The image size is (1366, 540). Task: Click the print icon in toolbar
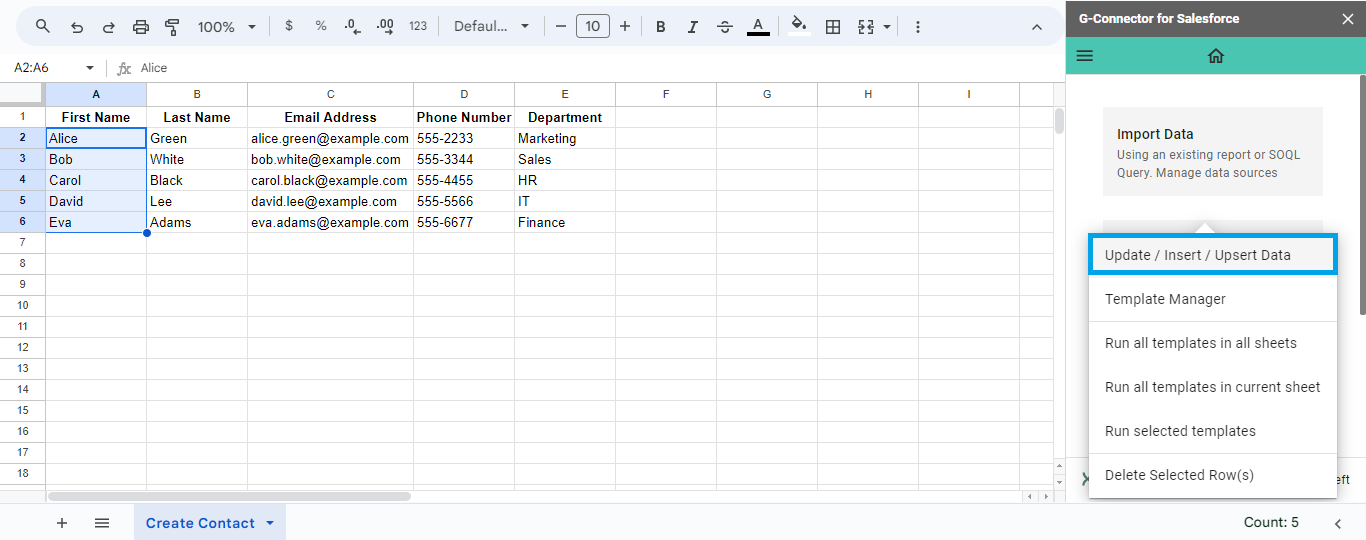point(141,27)
